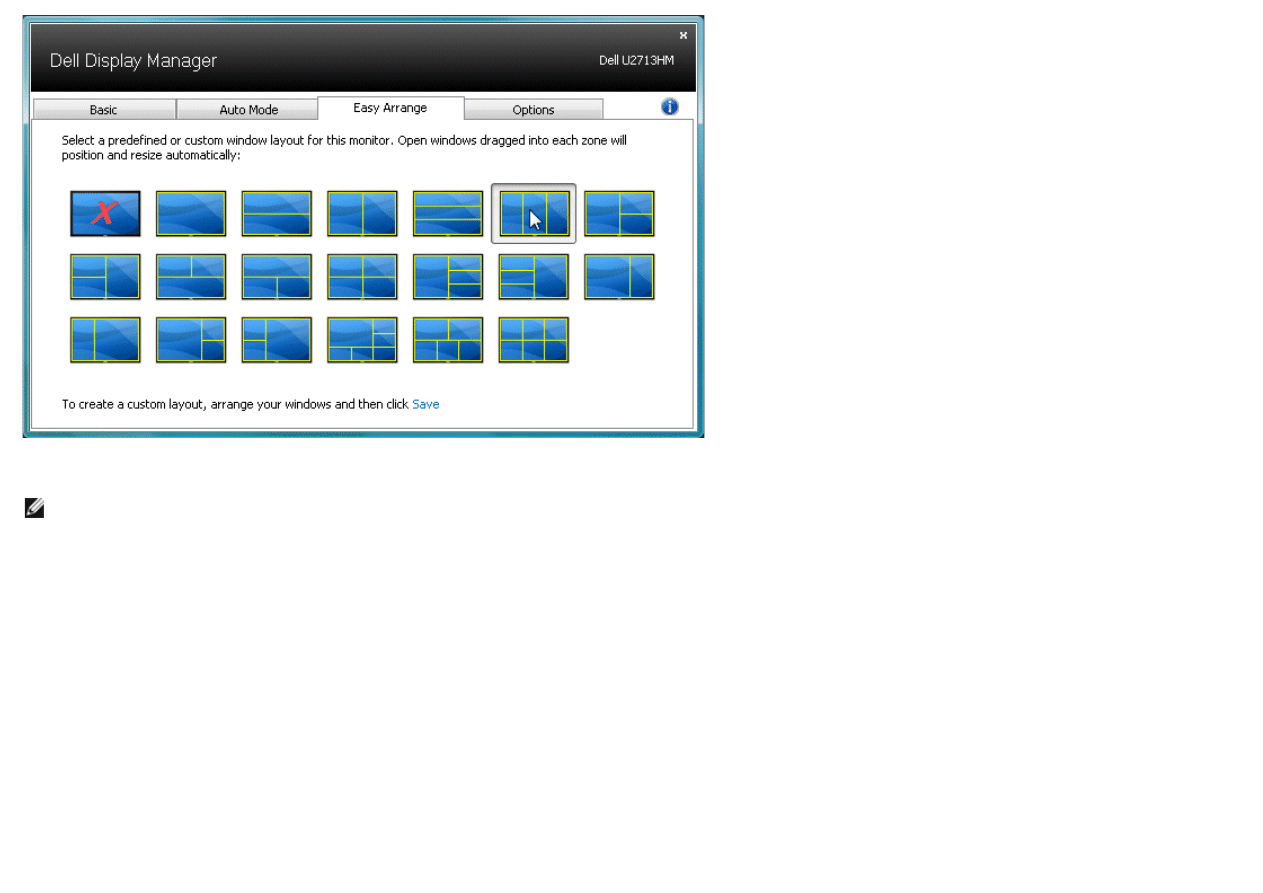1263x893 pixels.
Task: Go to the Options tab
Action: pos(533,110)
